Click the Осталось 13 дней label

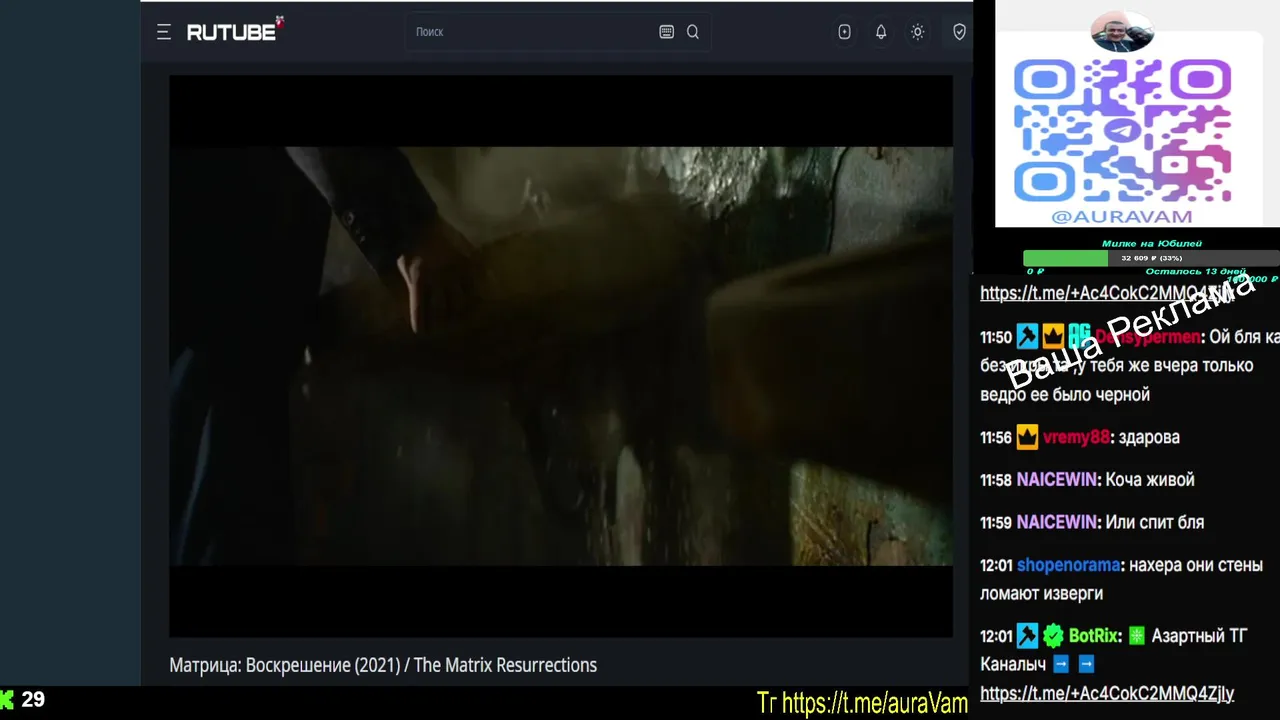(1195, 271)
